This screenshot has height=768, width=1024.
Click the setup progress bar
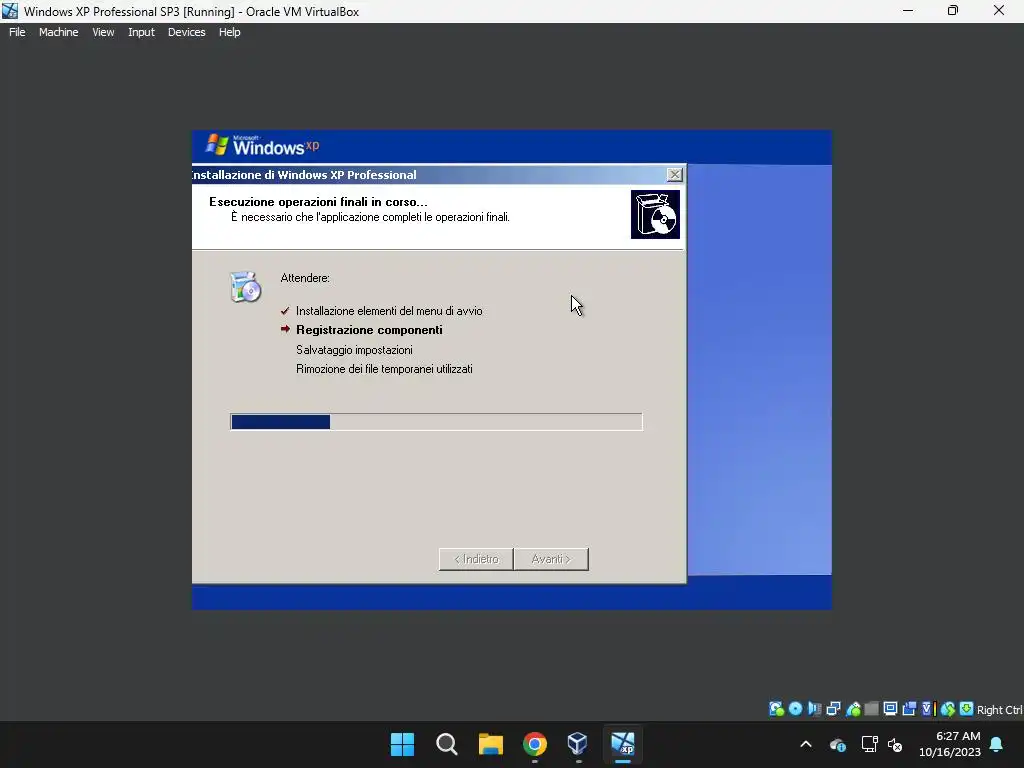pyautogui.click(x=436, y=422)
